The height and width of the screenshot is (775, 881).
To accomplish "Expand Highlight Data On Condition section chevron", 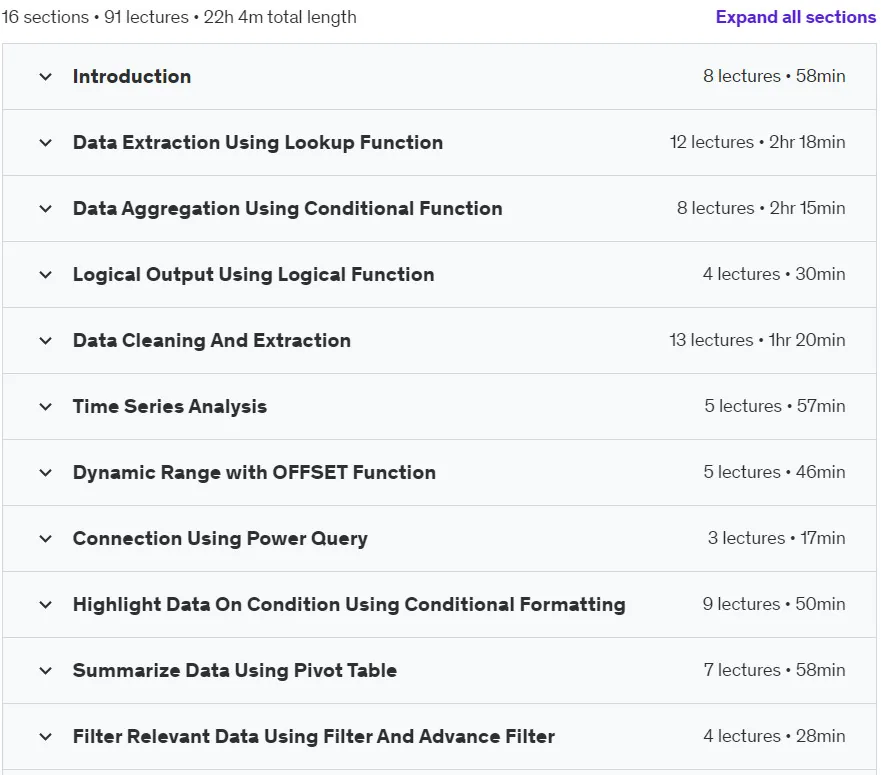I will (x=46, y=605).
